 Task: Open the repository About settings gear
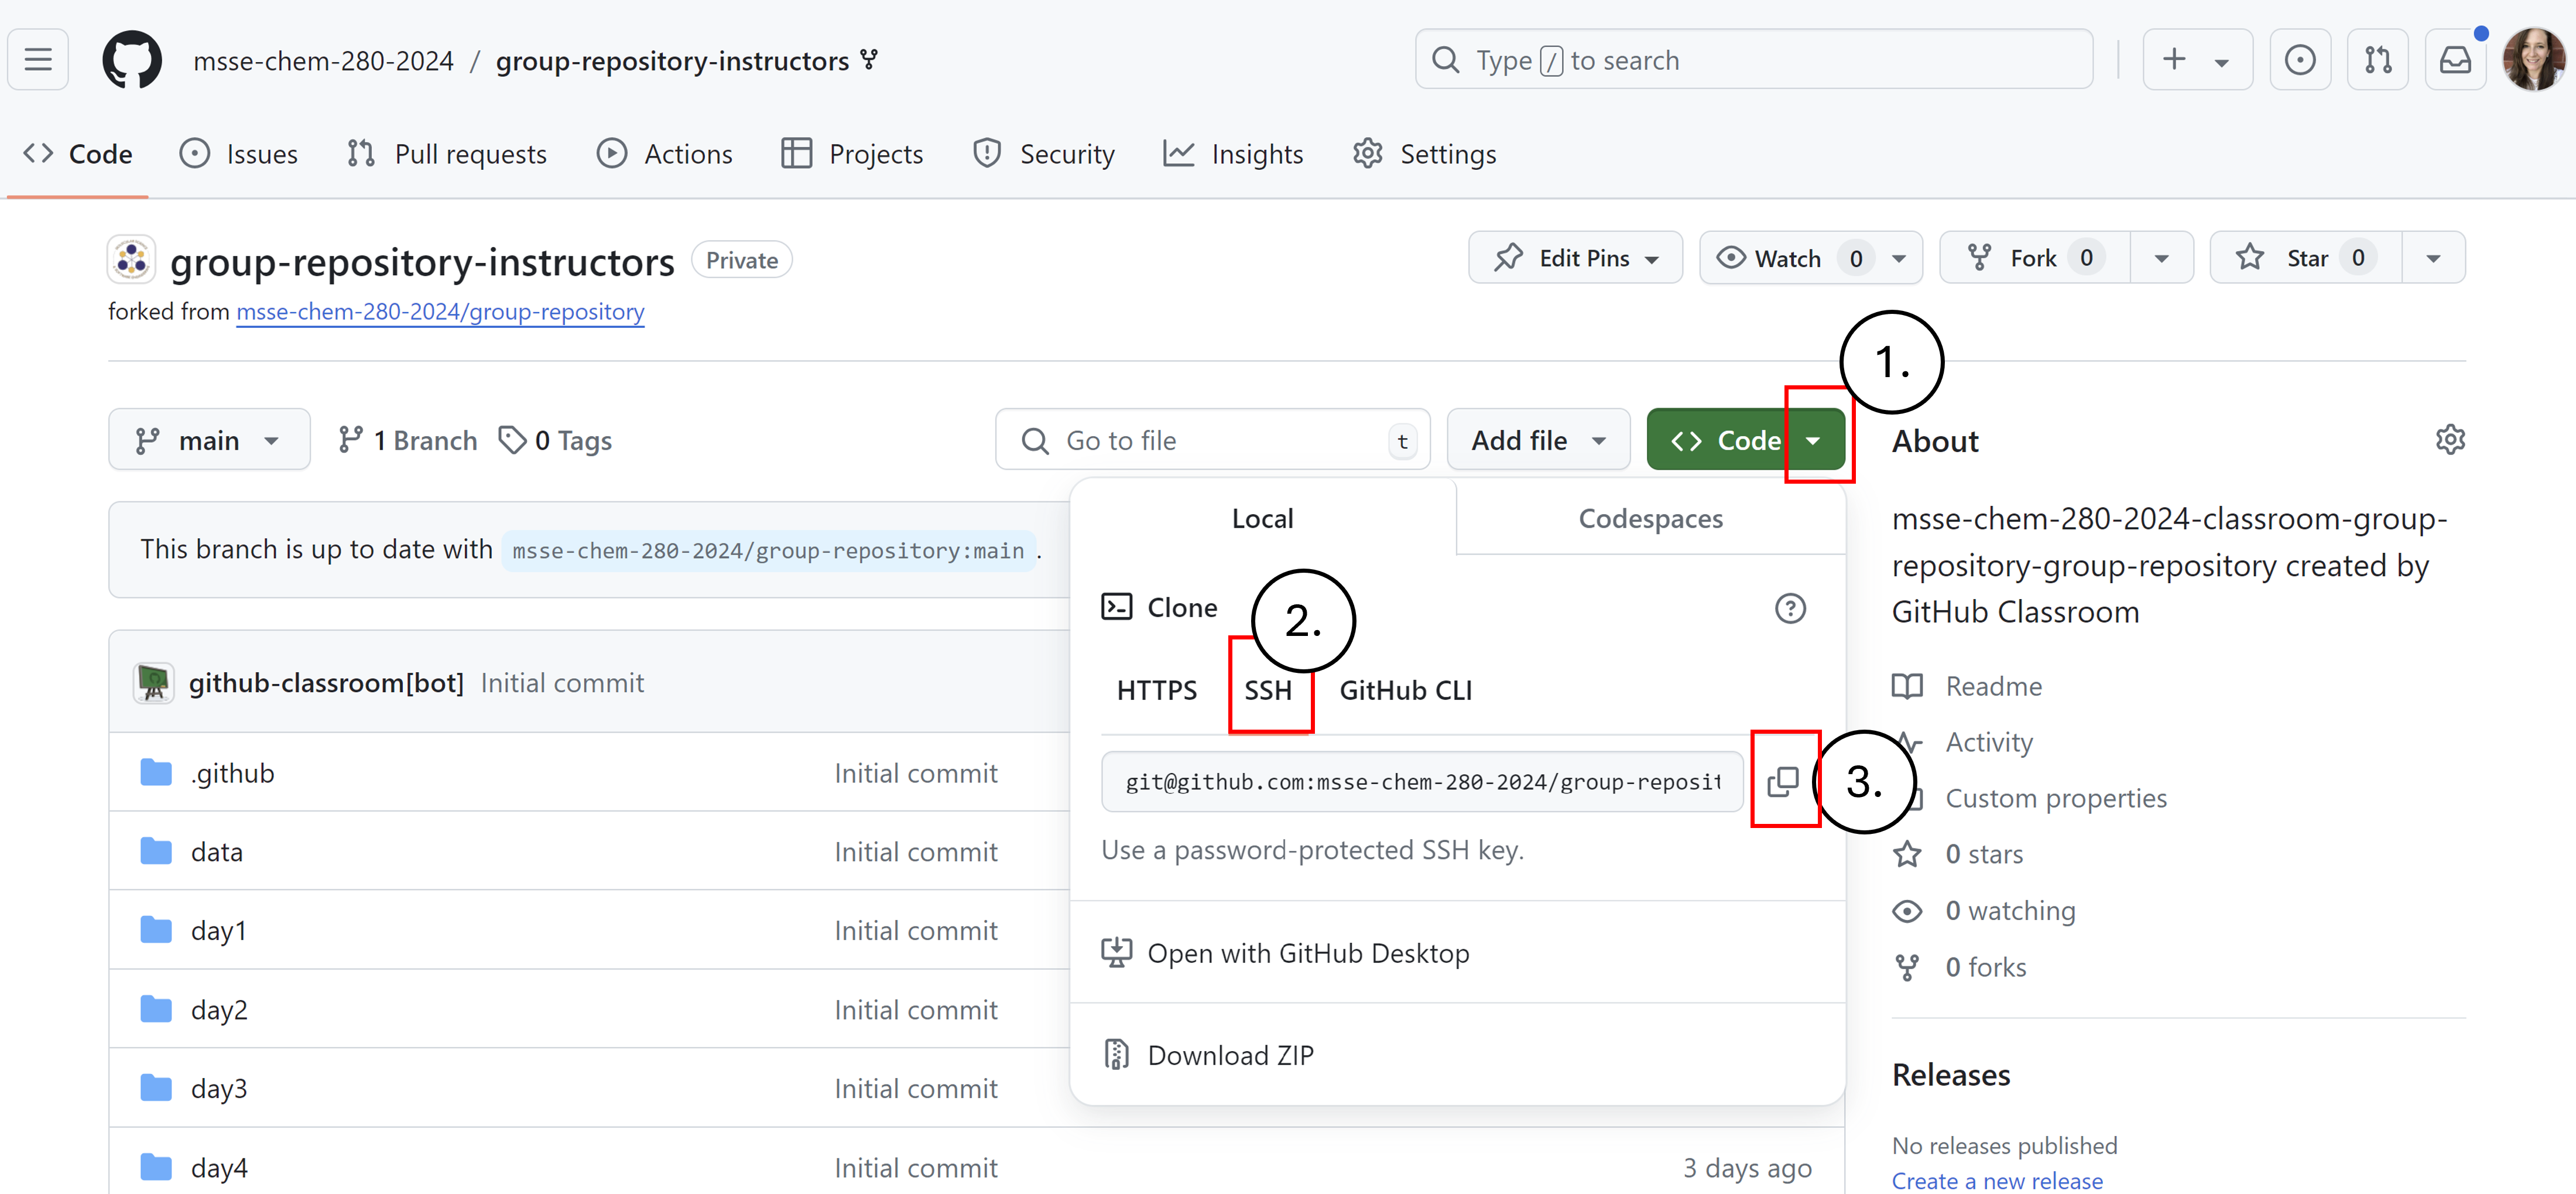2450,440
